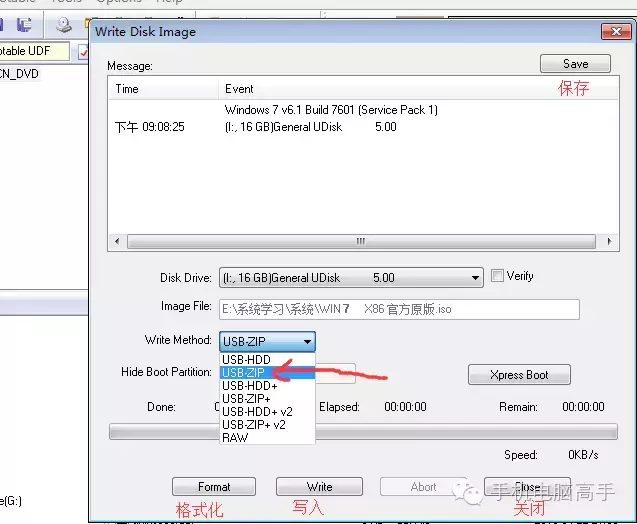This screenshot has height=524, width=637.
Task: Pick USB-HDD+ v2 in the dropdown list
Action: [267, 411]
